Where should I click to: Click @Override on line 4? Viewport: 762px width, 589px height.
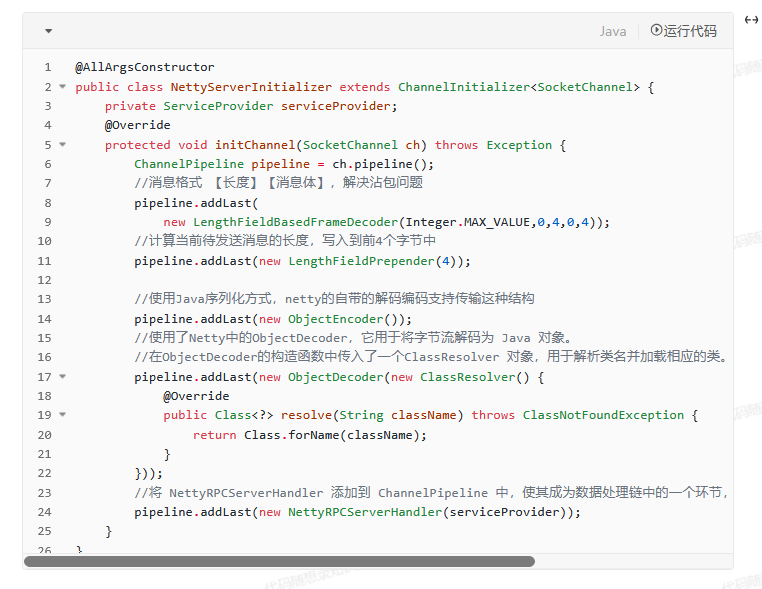click(x=138, y=125)
